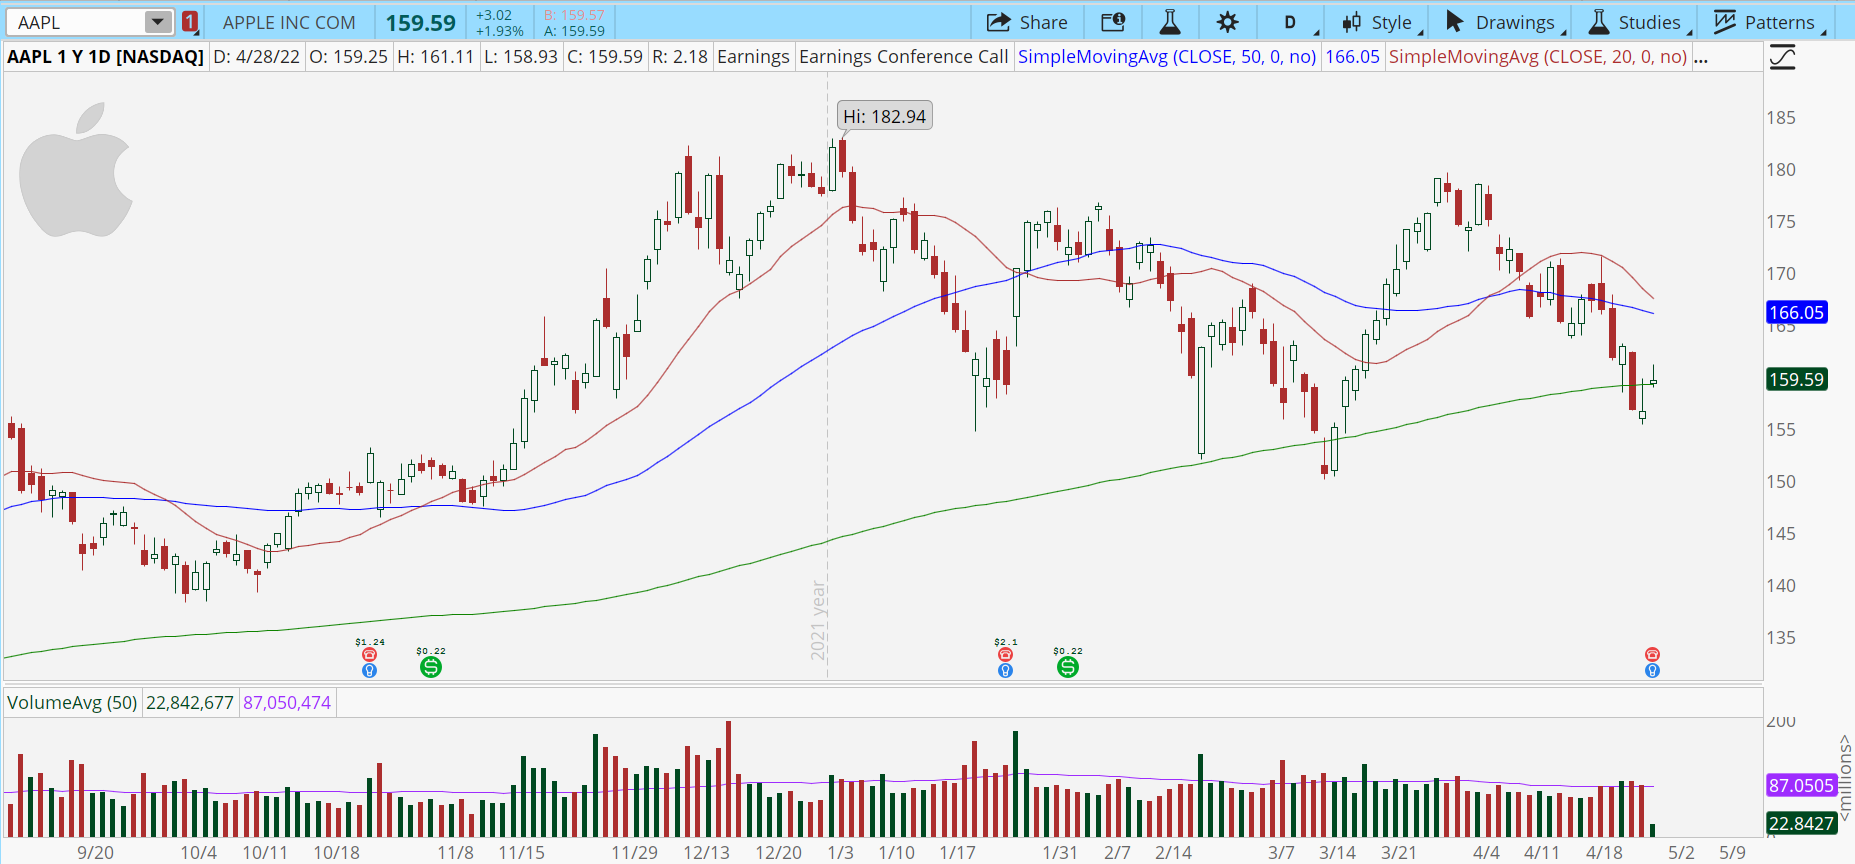Click the green 22.8427 volume axis label
This screenshot has width=1855, height=864.
pyautogui.click(x=1802, y=824)
